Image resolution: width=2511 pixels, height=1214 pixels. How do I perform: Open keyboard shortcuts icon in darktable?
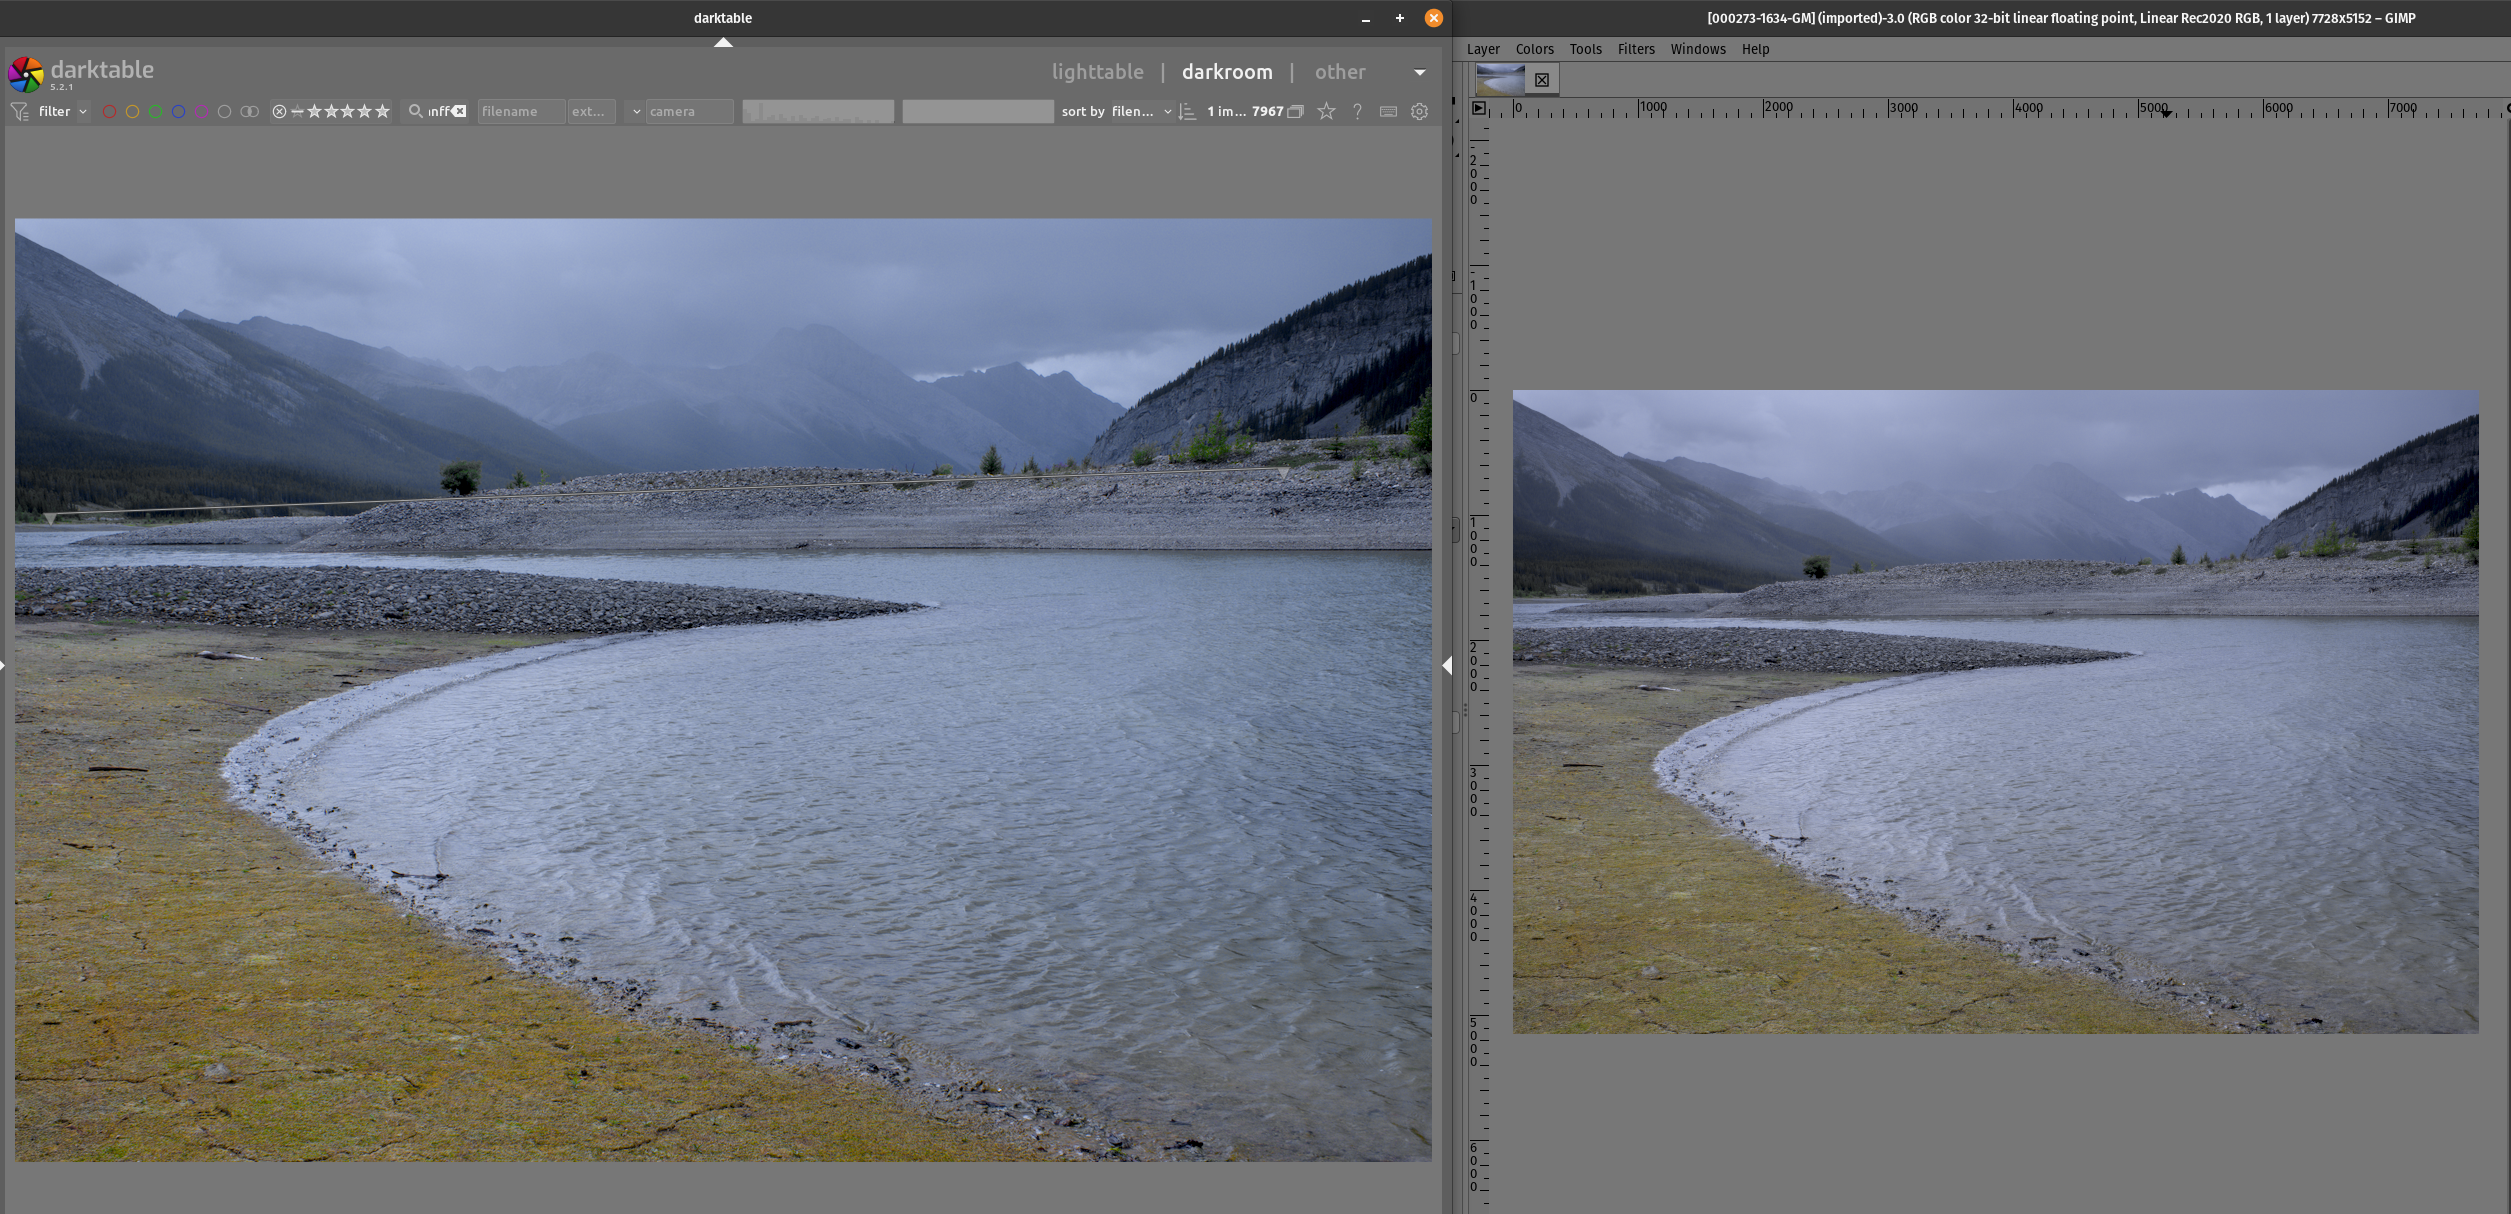[1388, 112]
